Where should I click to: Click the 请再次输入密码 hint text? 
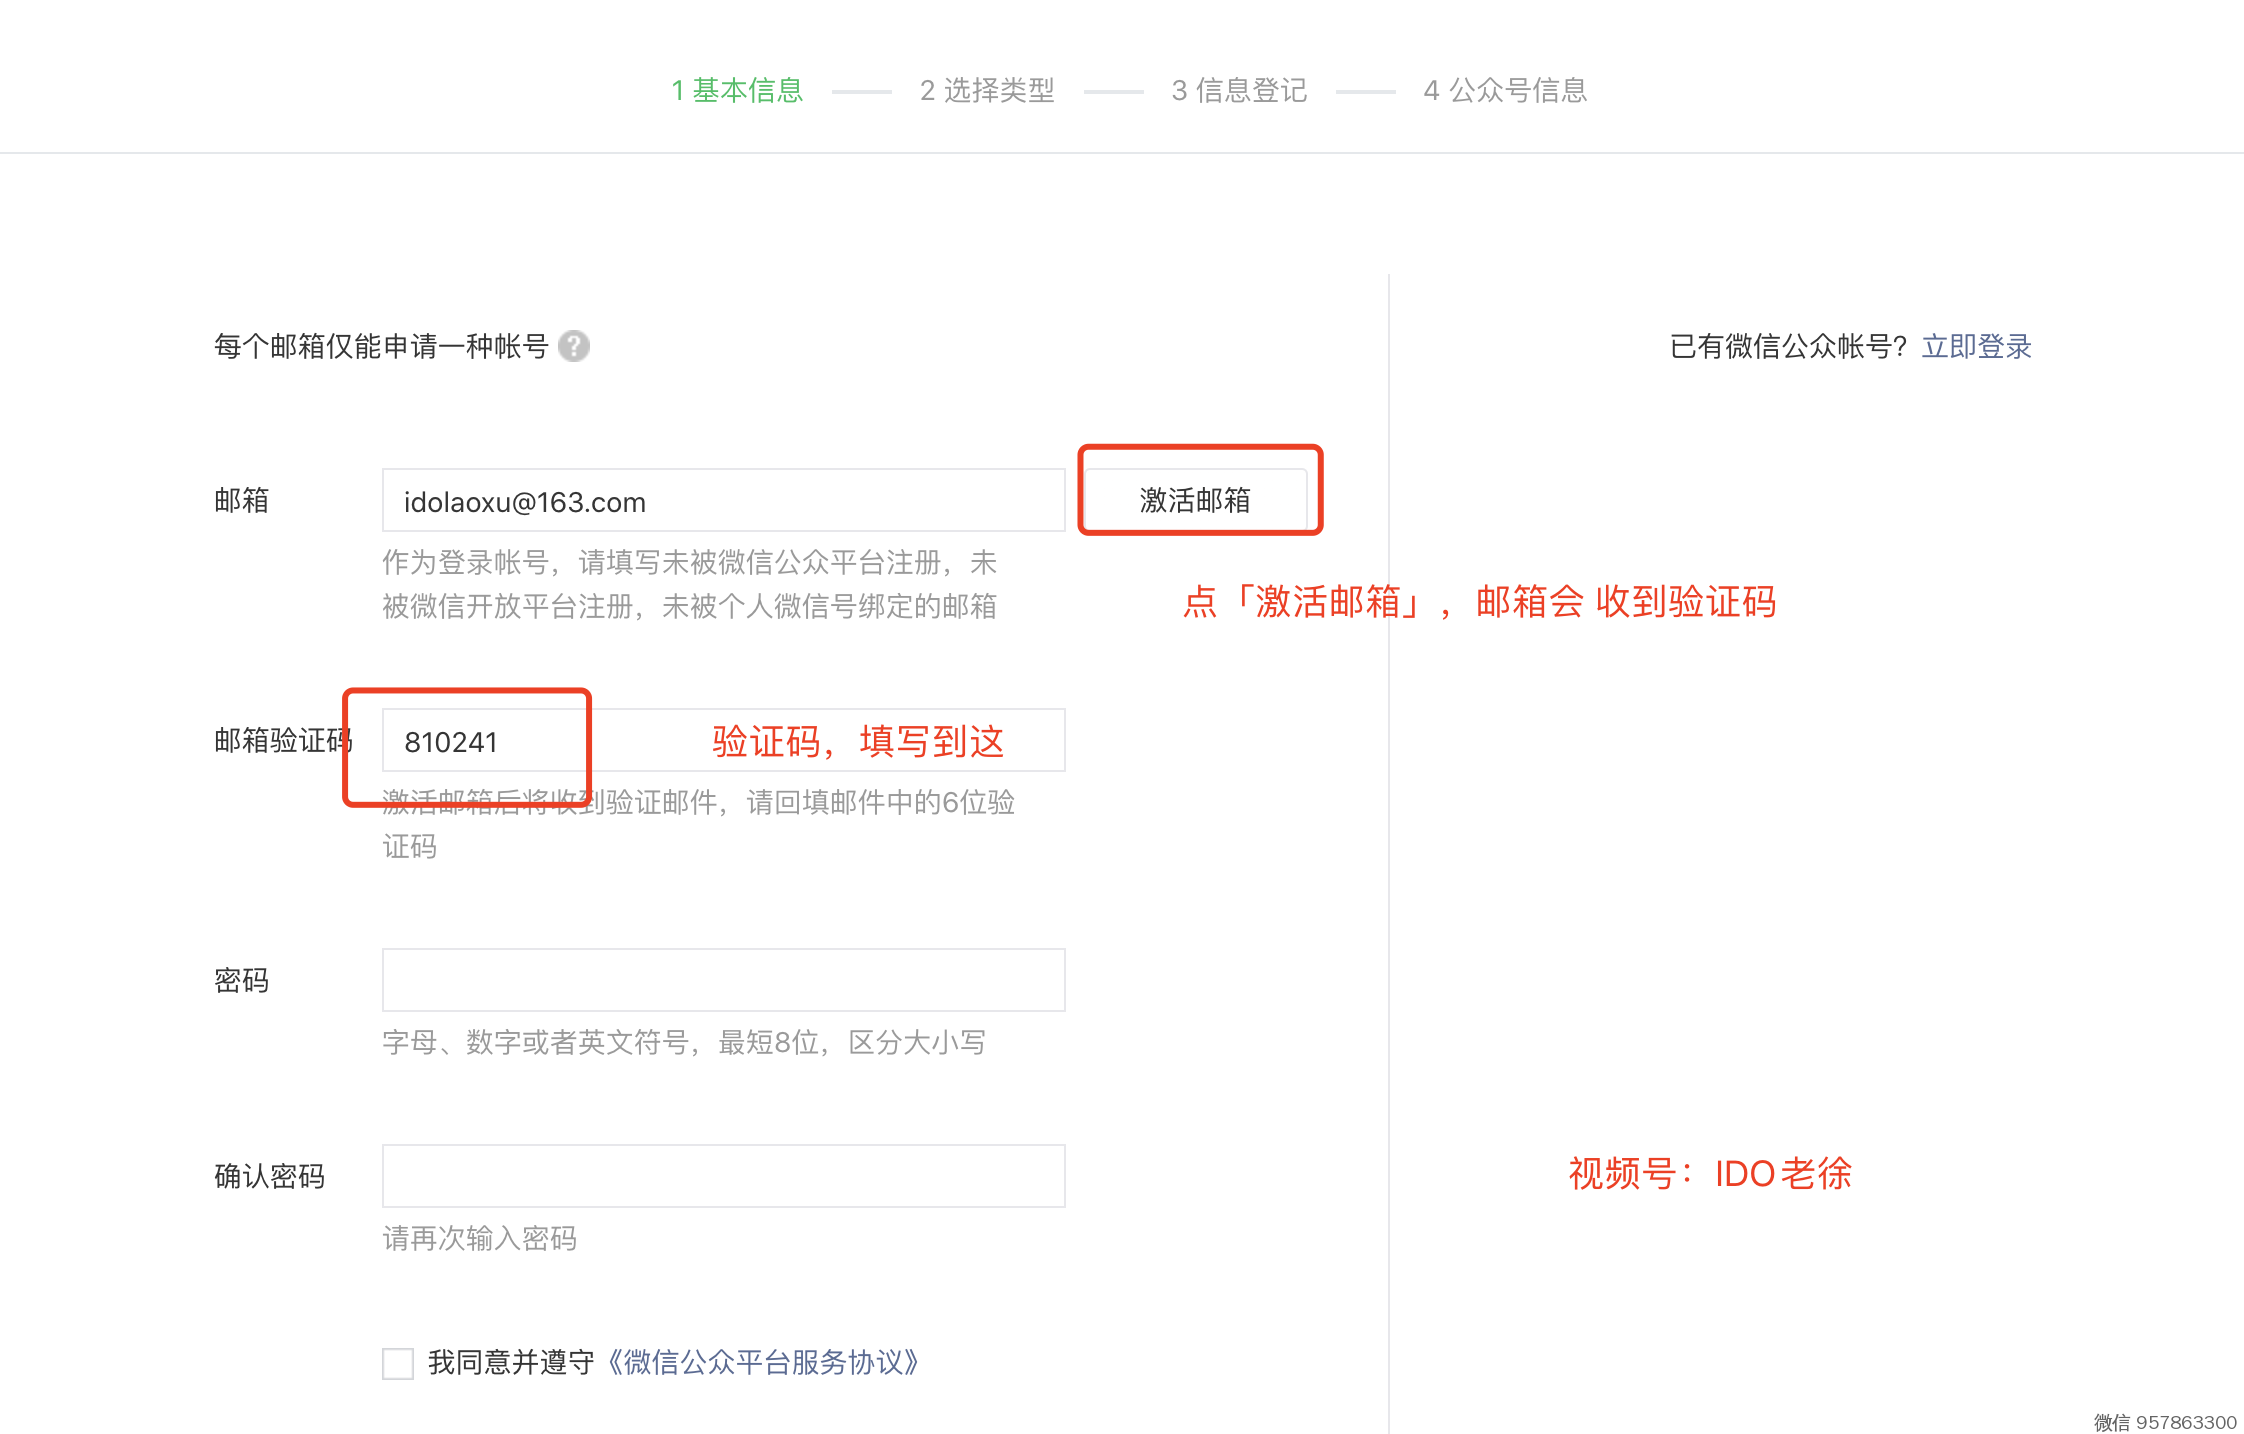479,1239
